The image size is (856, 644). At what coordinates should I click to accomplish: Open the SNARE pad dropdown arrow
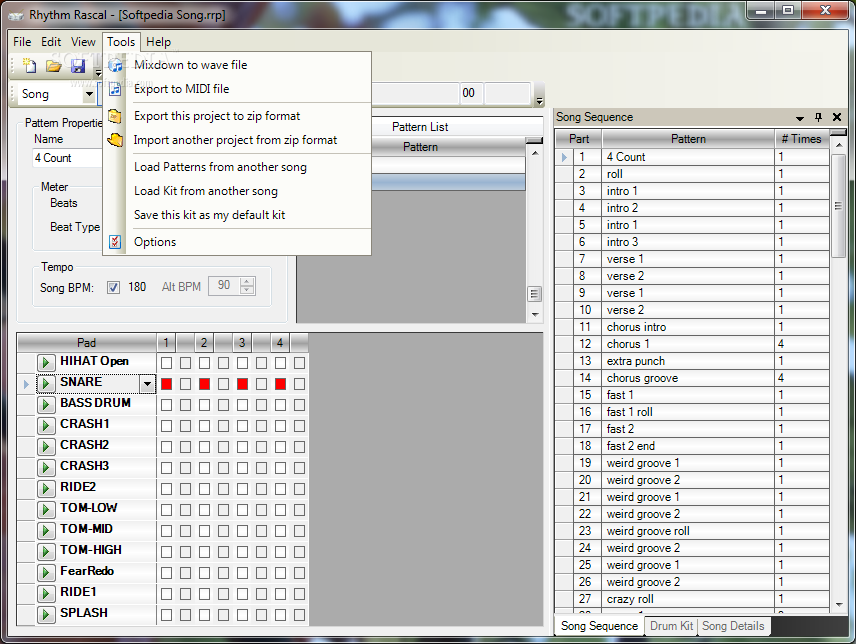click(x=147, y=384)
